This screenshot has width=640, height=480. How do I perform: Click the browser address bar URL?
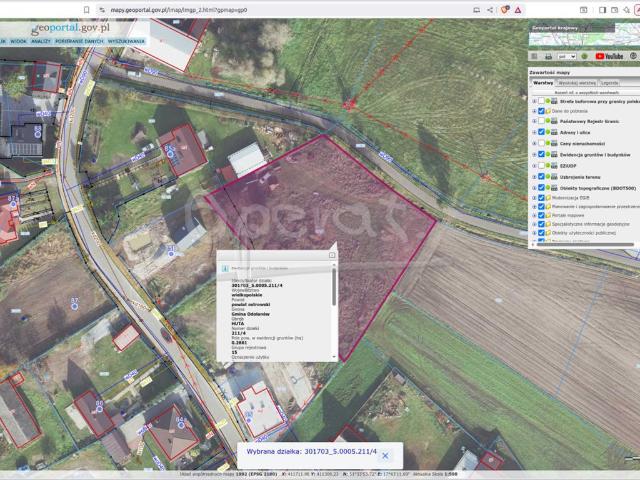[179, 10]
